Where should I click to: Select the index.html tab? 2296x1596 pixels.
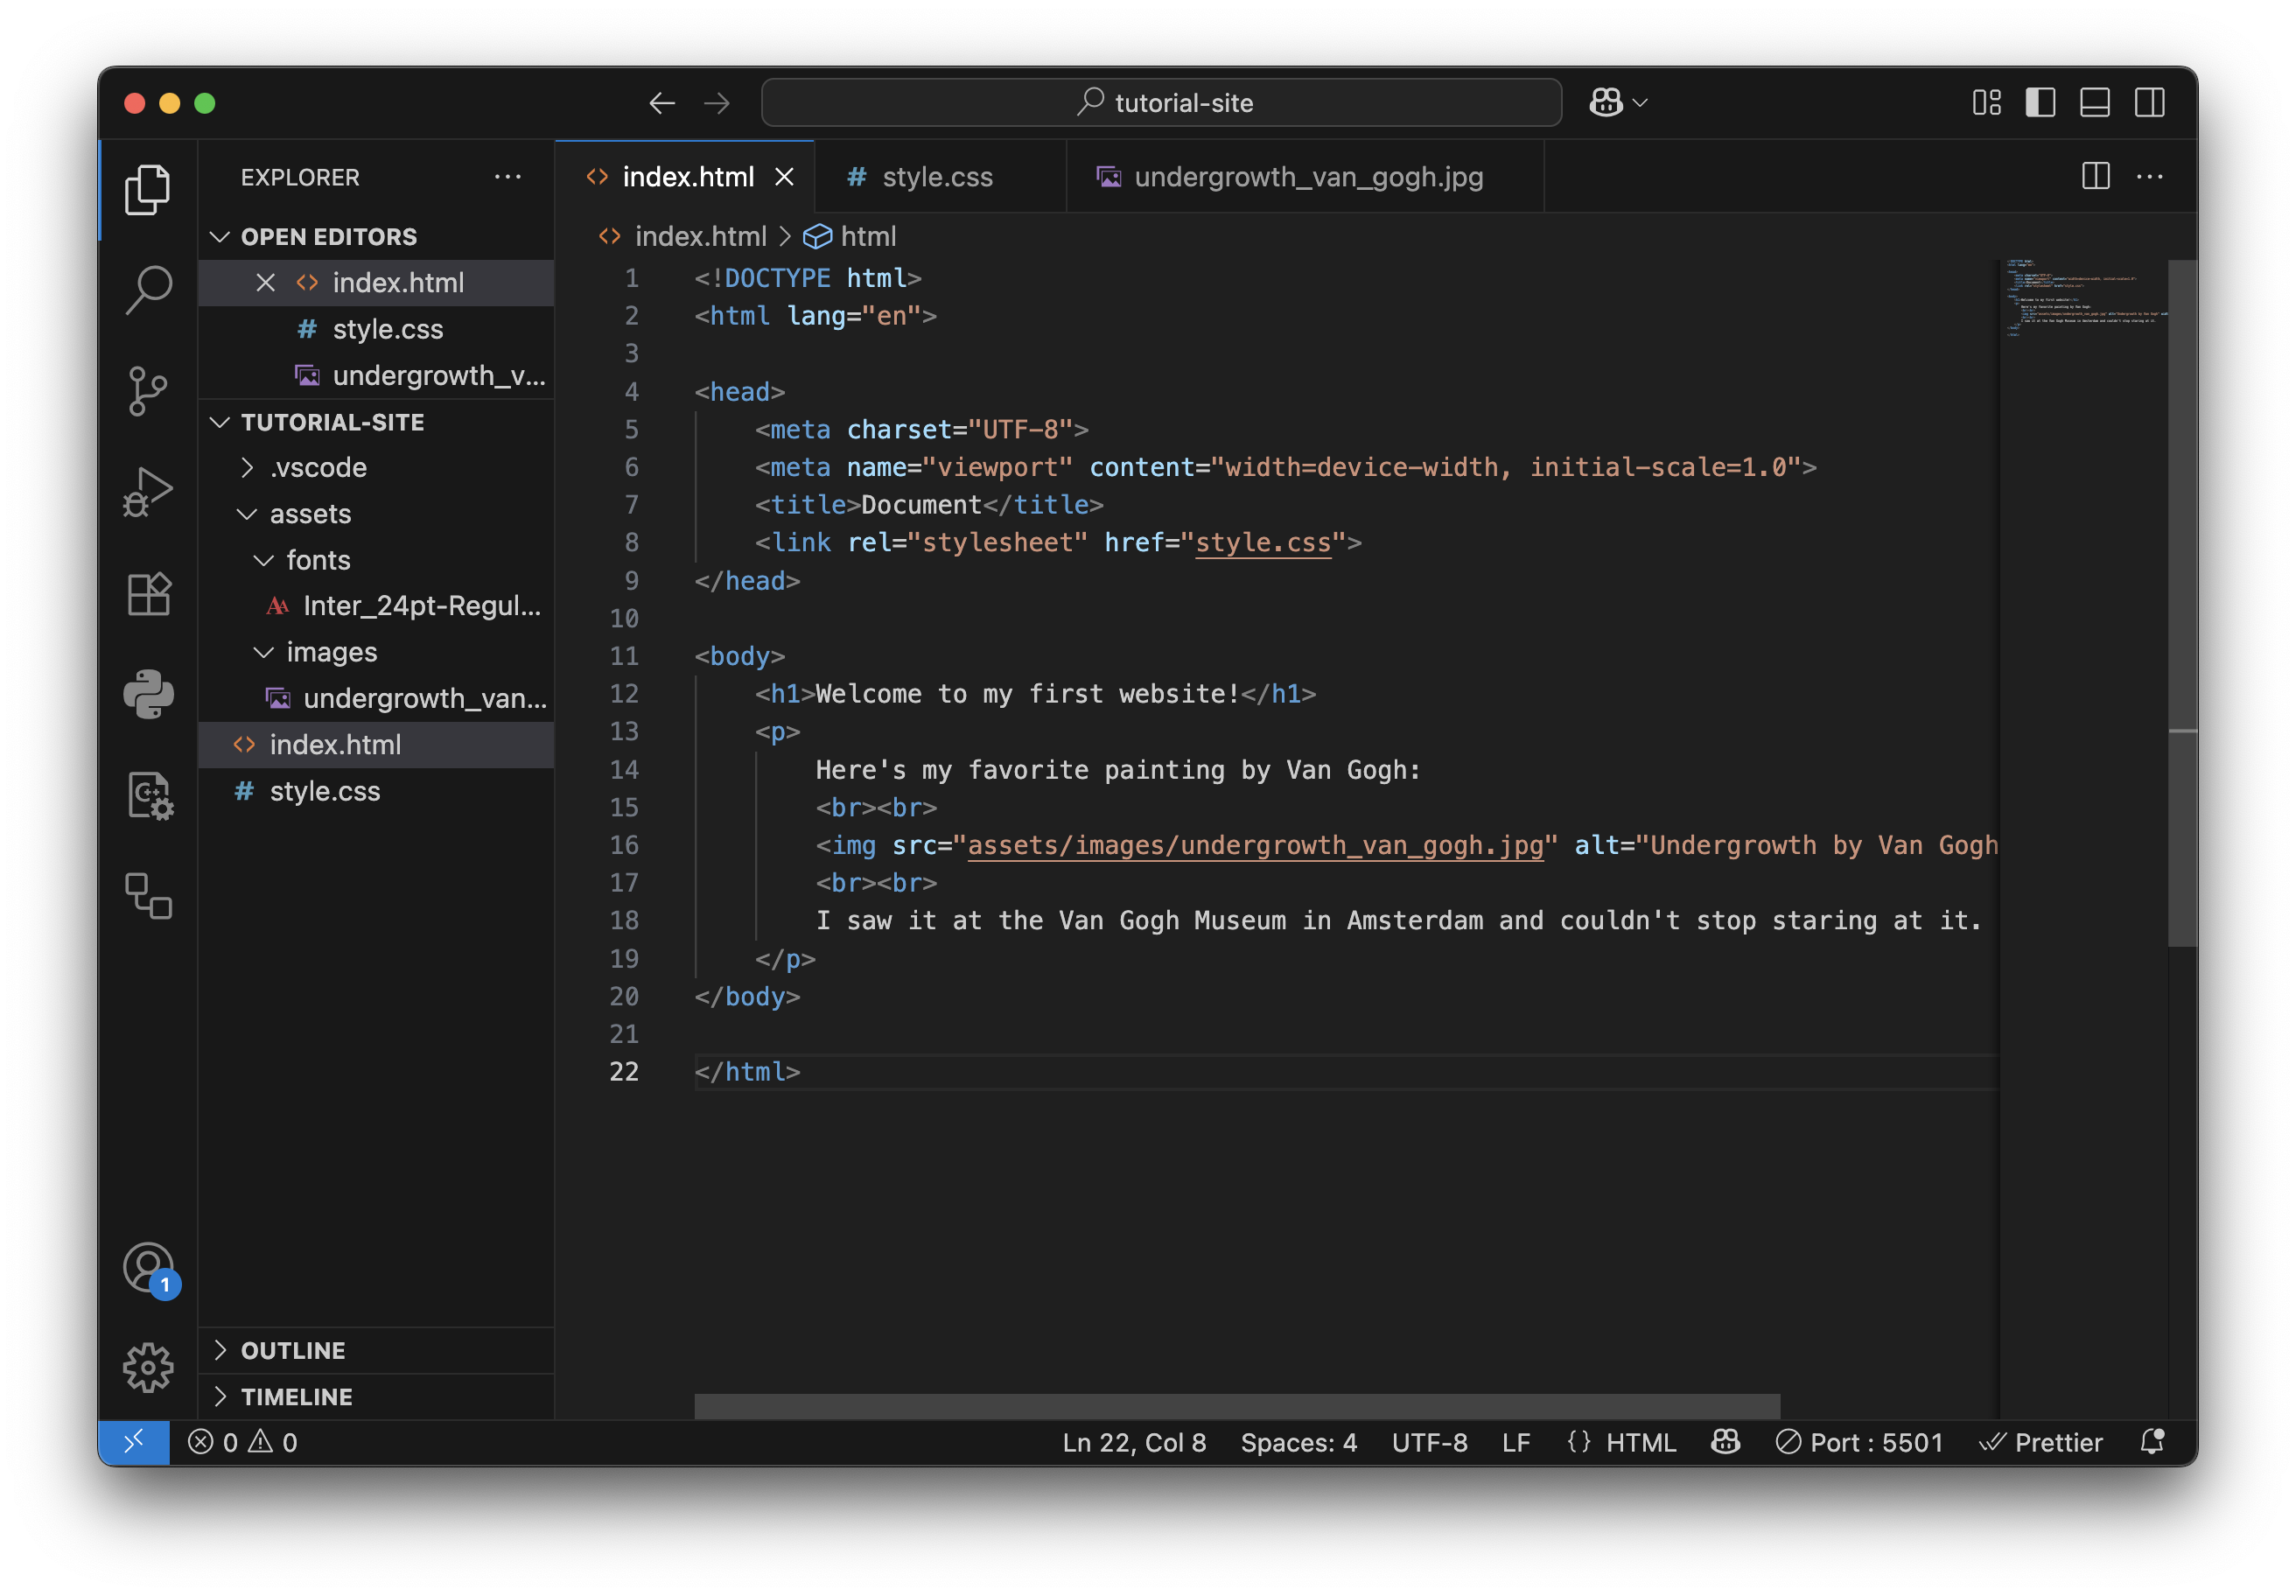686,177
